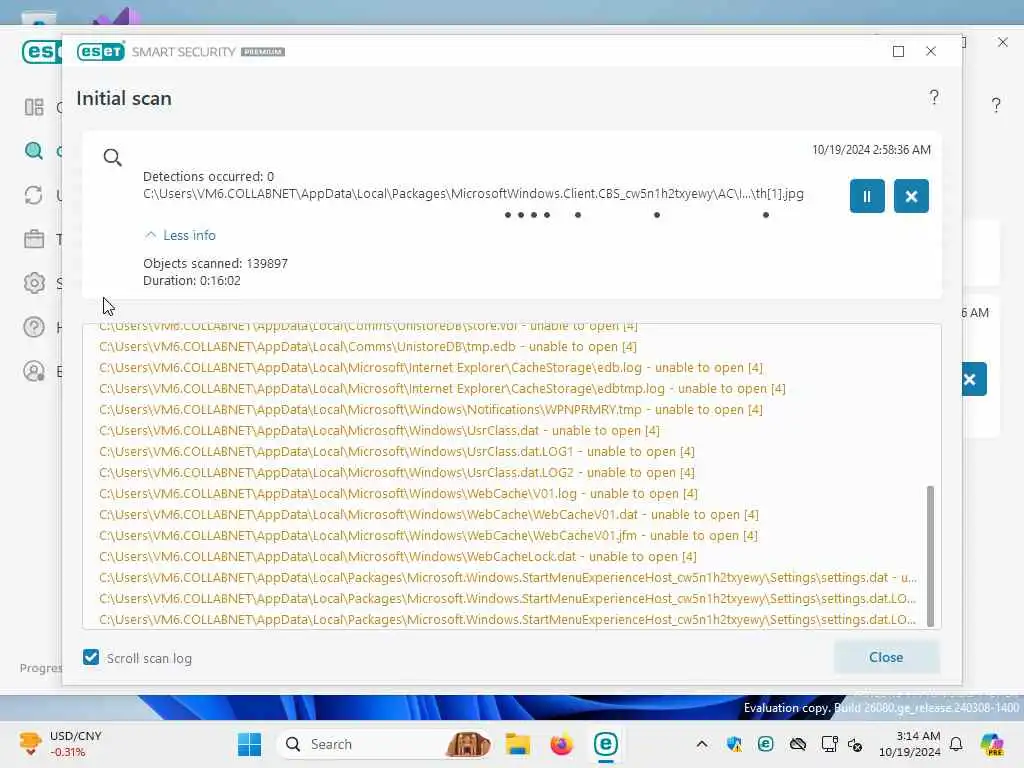This screenshot has height=768, width=1024.
Task: Open Update icon in ESET sidebar
Action: (34, 195)
